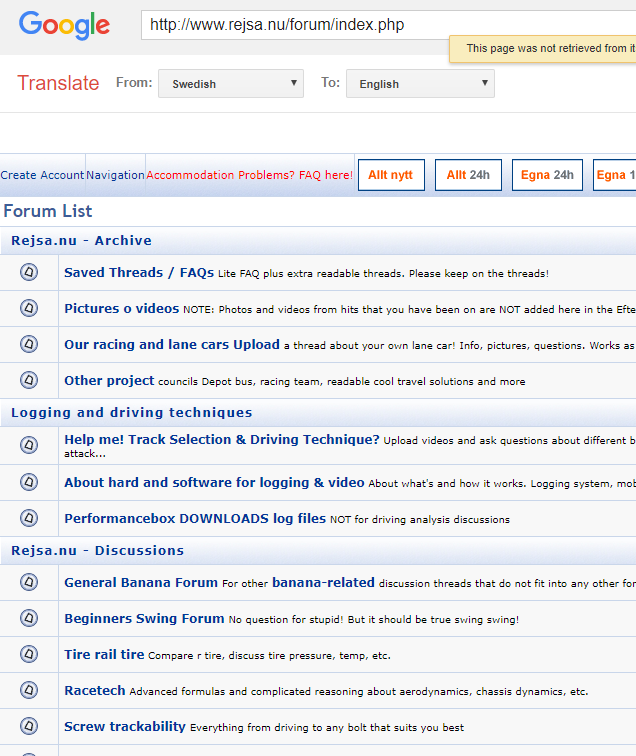Click the Allt nytt button

[x=391, y=175]
